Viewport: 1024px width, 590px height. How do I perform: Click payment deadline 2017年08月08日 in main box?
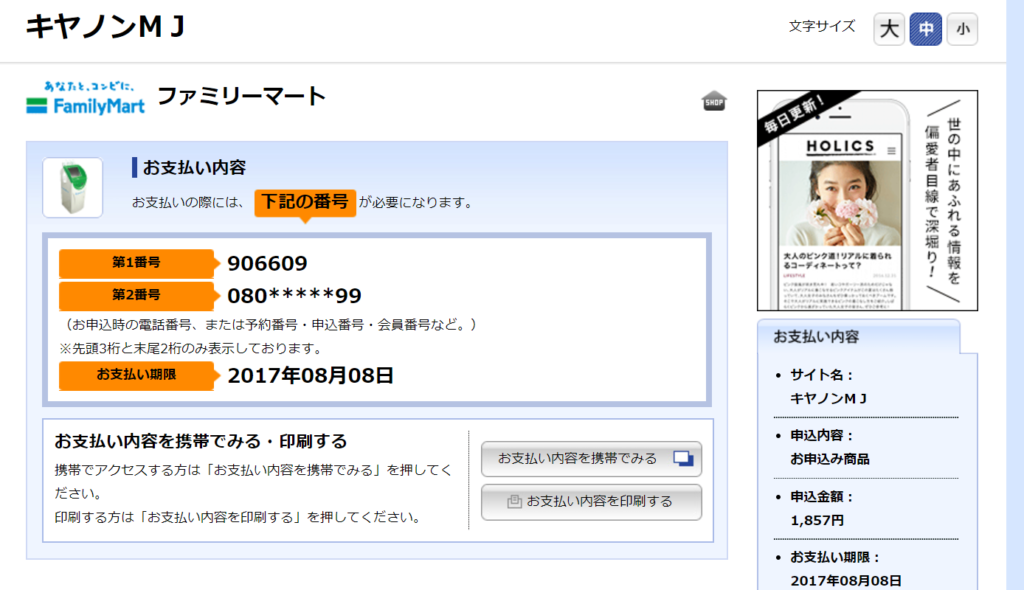(x=310, y=376)
